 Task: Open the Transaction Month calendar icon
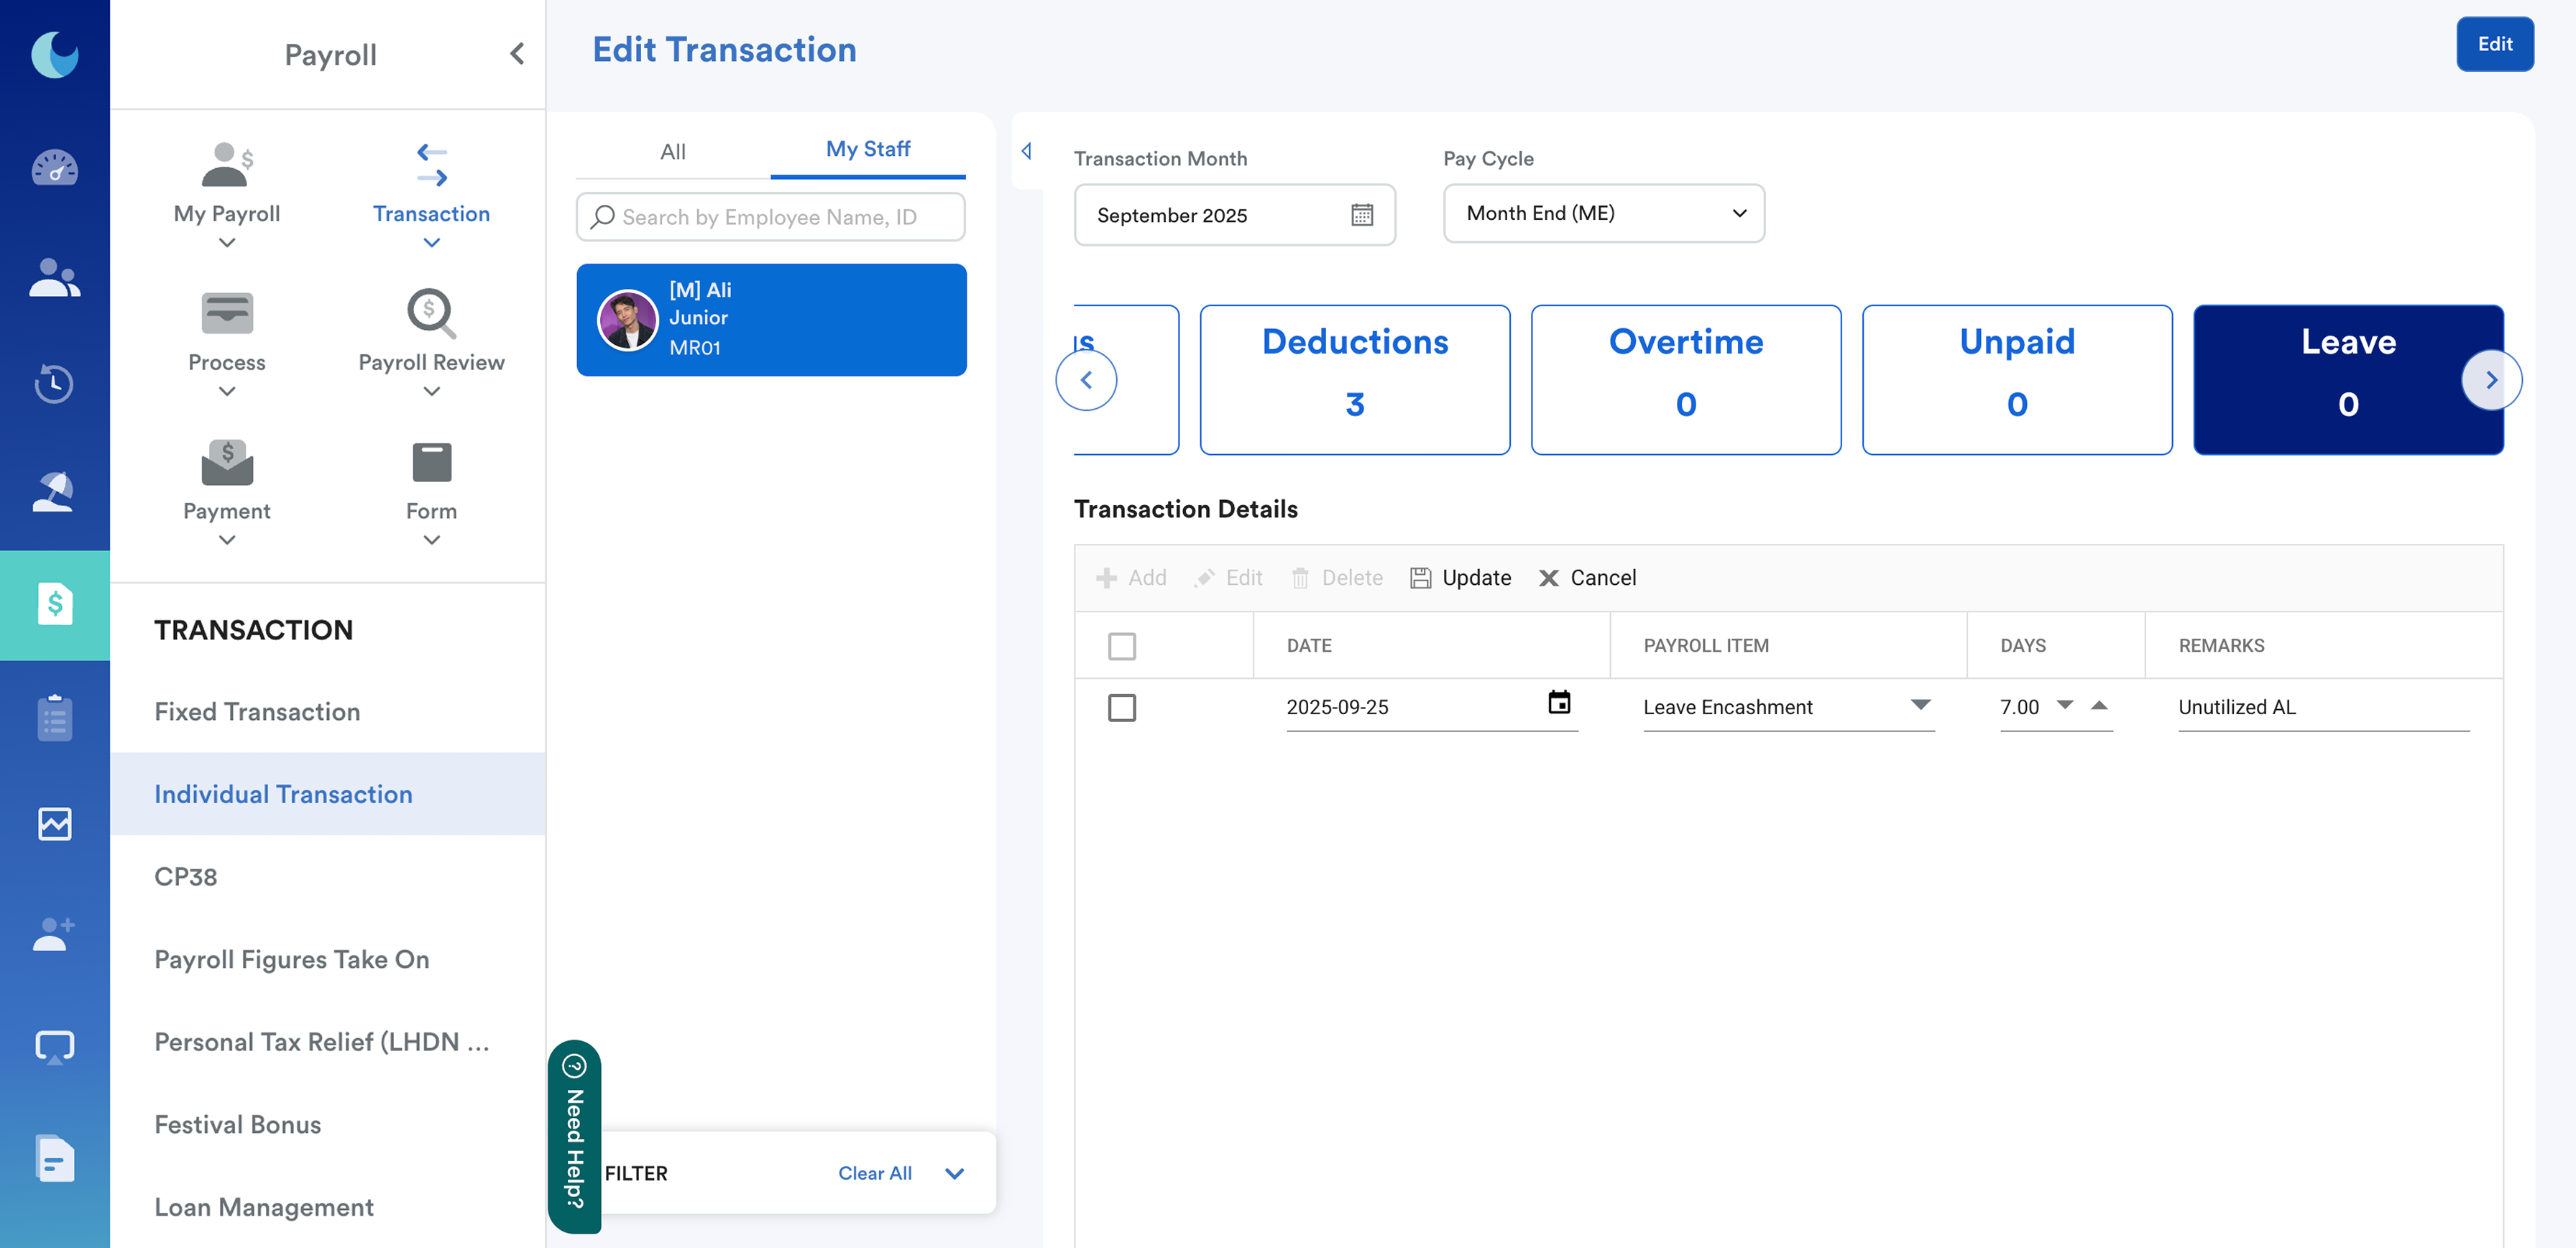(1361, 215)
